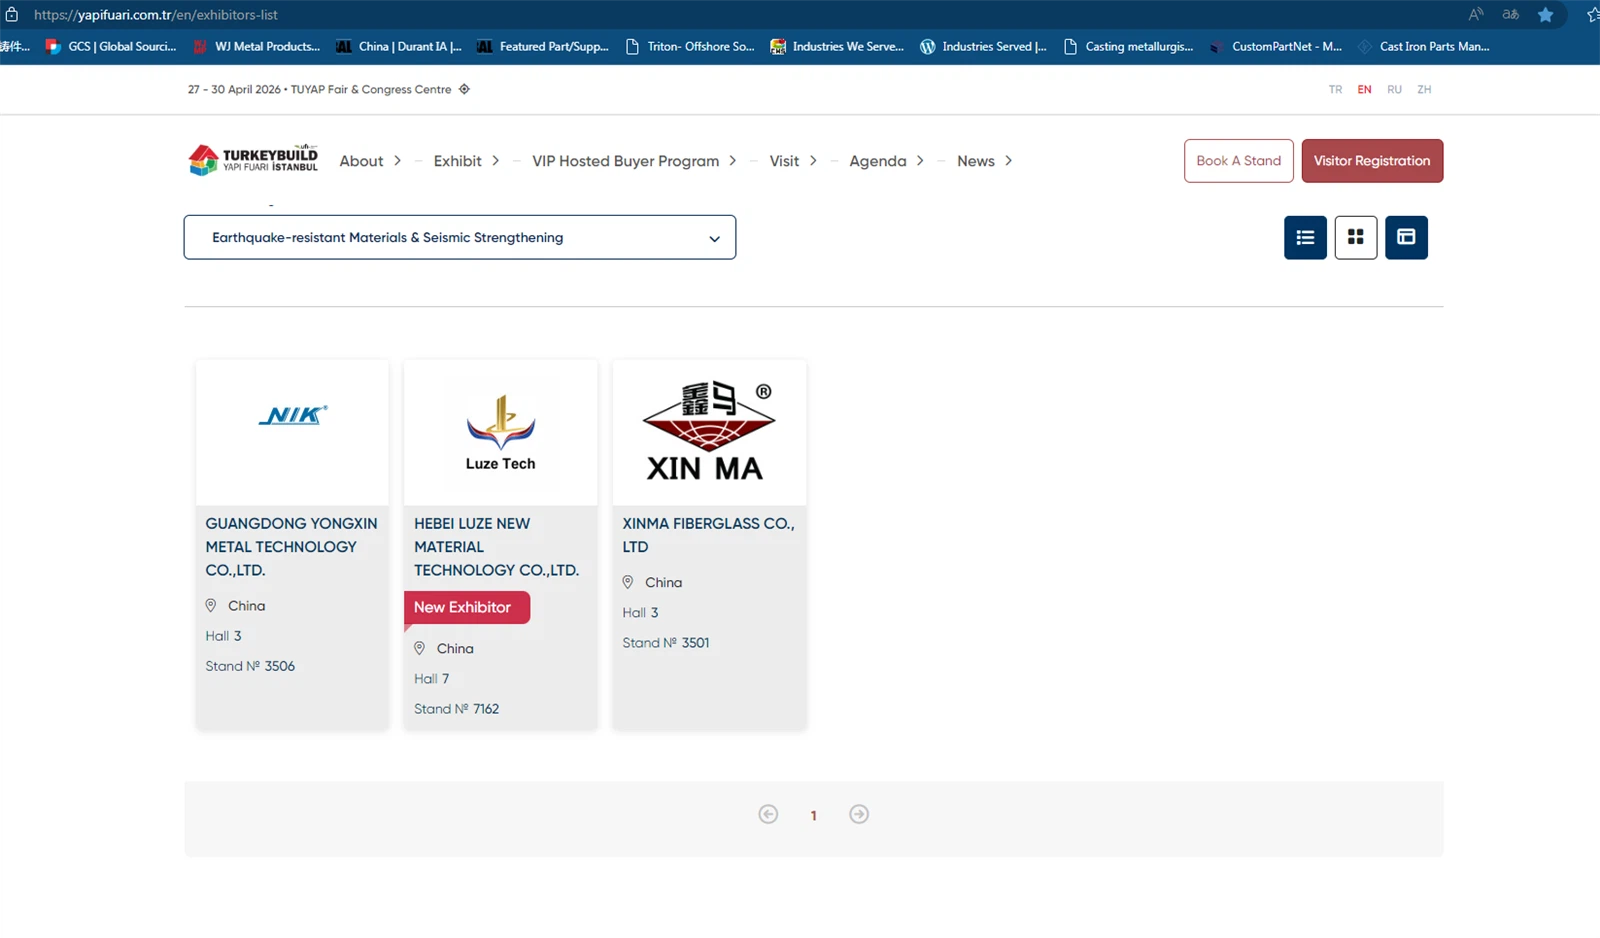Open Hebei Luze New Material Technology link
Viewport: 1600px width, 938px height.
(x=496, y=547)
